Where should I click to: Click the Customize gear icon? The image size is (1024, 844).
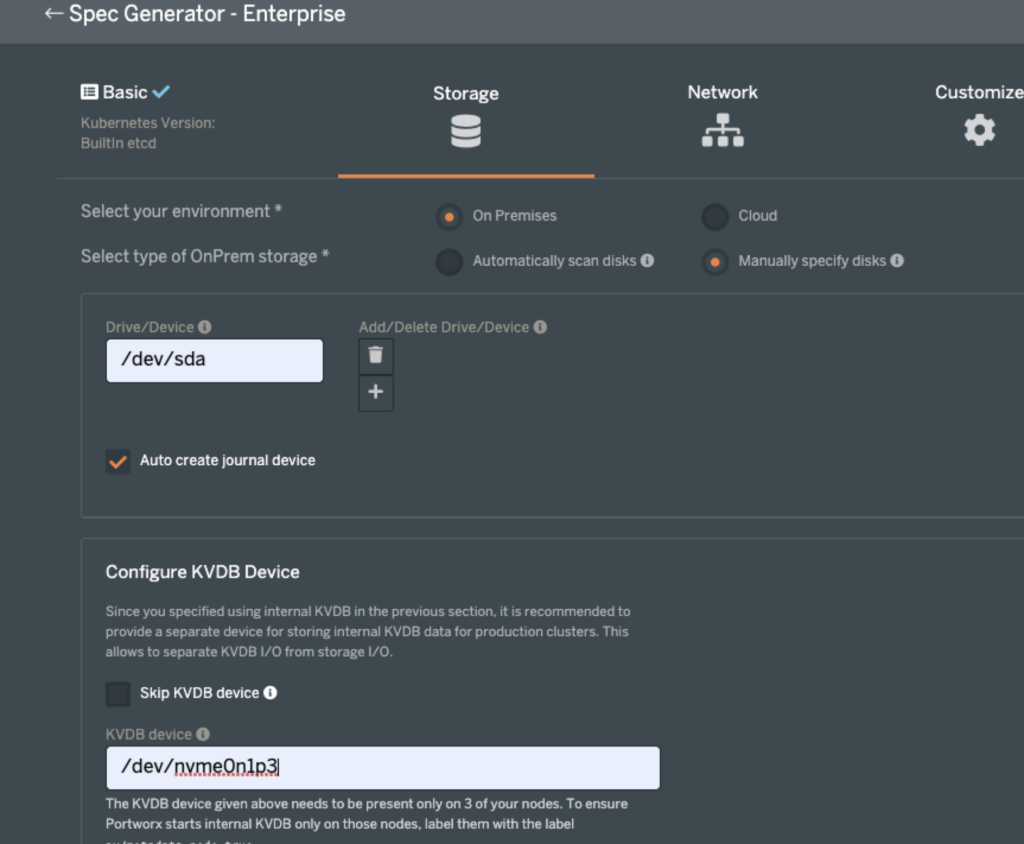point(979,130)
